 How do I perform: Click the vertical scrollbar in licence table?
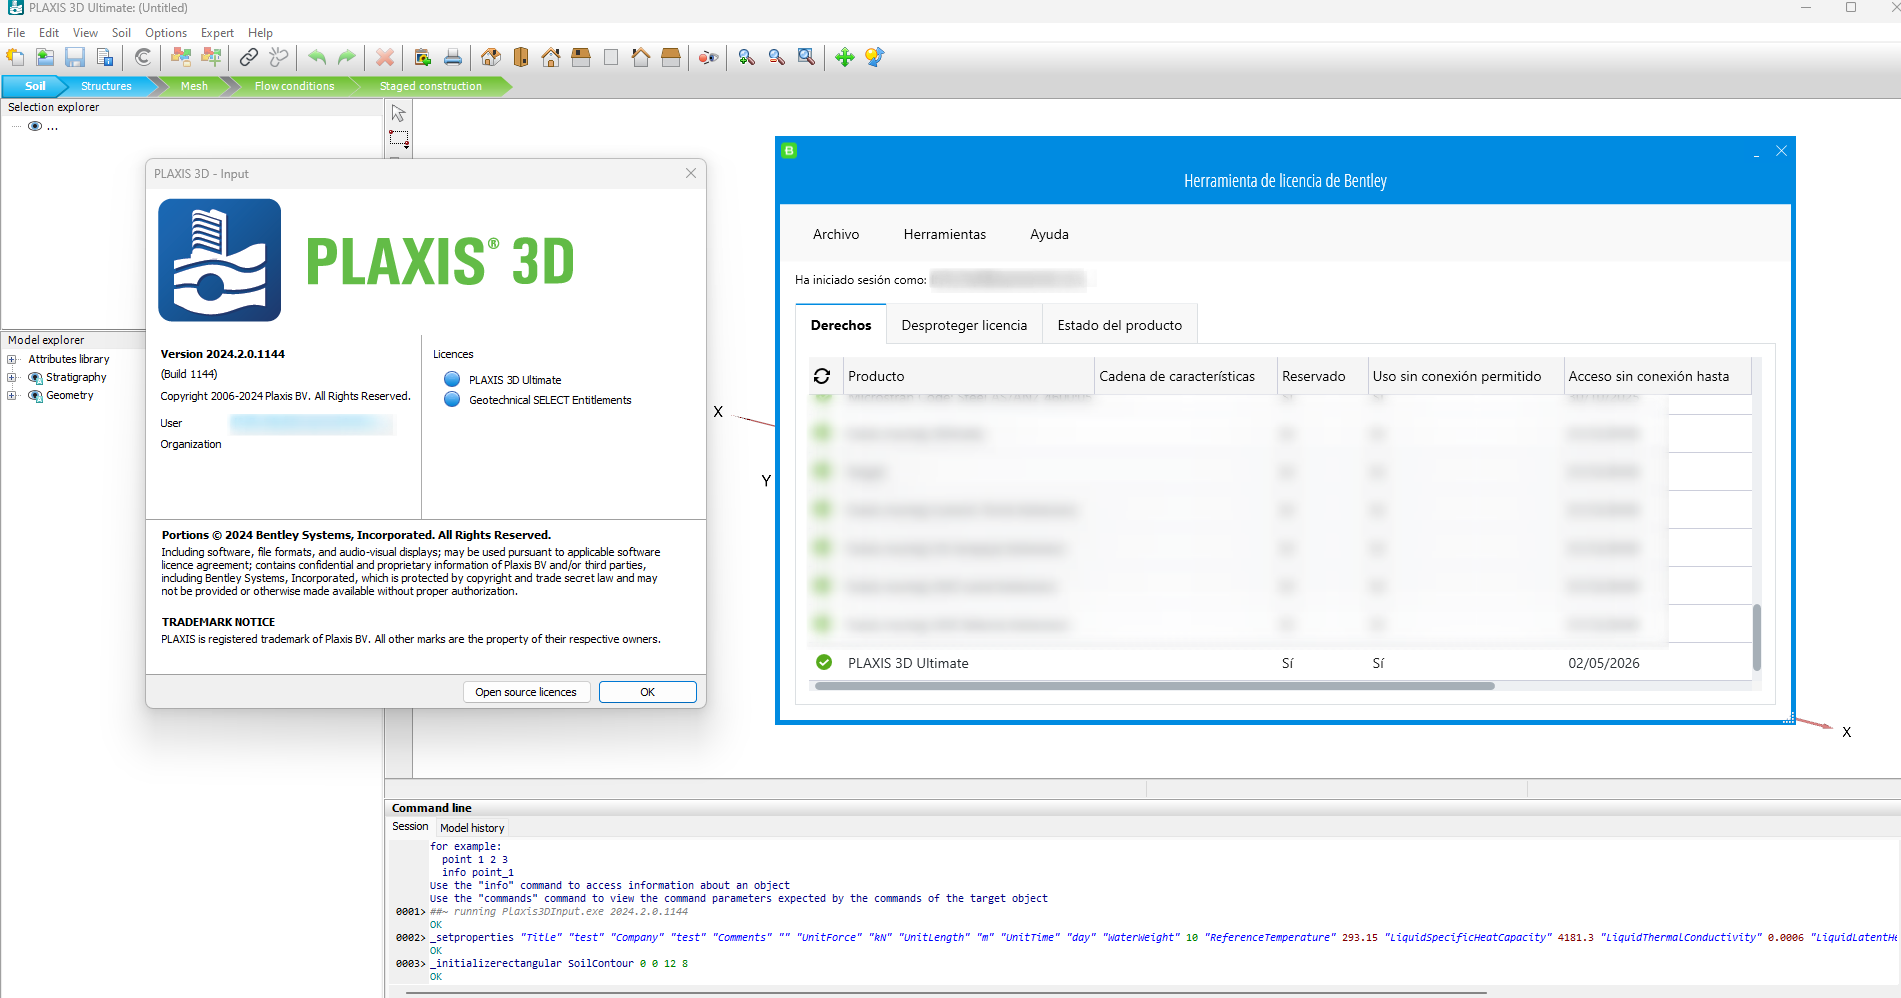coord(1757,638)
